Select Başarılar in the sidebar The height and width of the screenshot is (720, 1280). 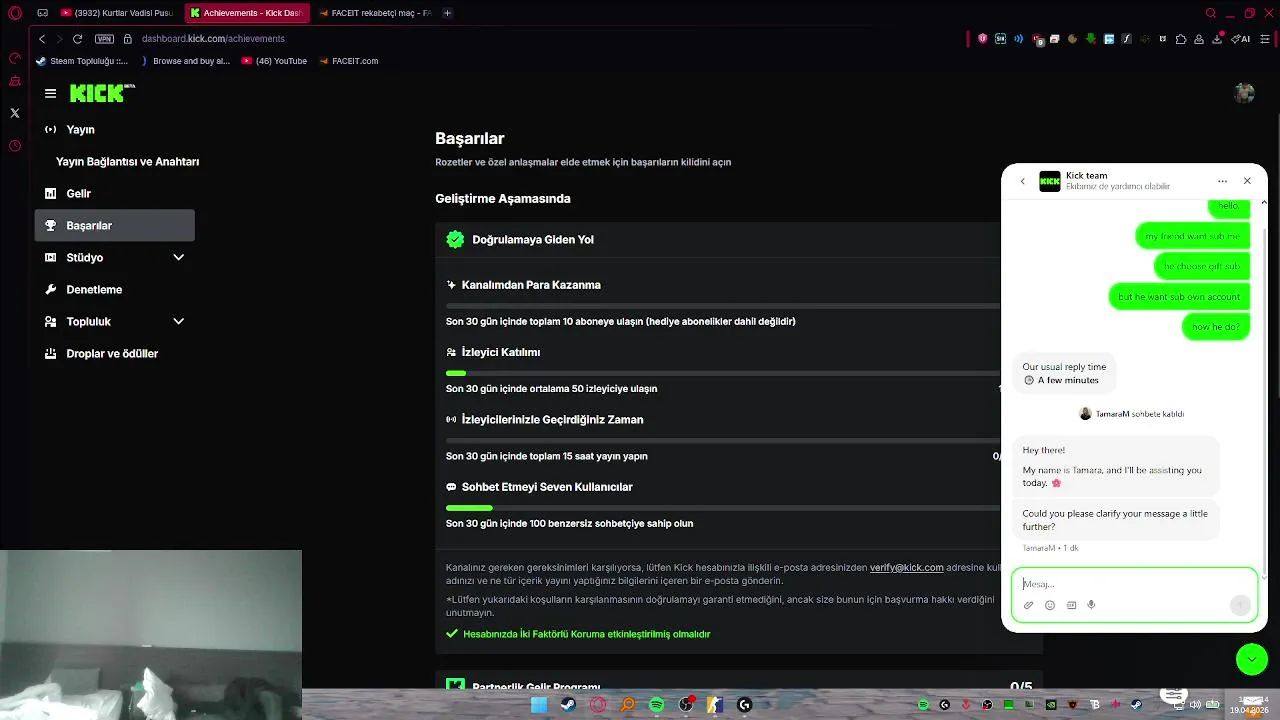(115, 226)
